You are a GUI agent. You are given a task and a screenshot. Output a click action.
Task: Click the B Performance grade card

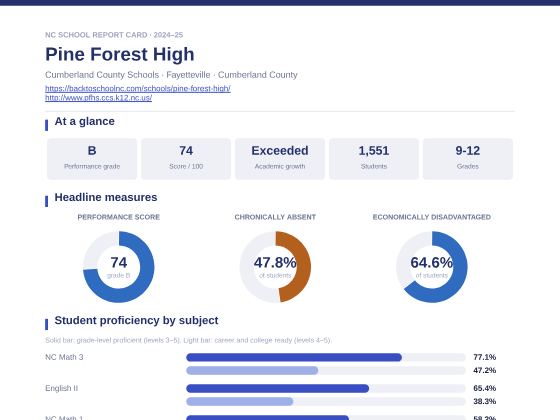pyautogui.click(x=92, y=159)
